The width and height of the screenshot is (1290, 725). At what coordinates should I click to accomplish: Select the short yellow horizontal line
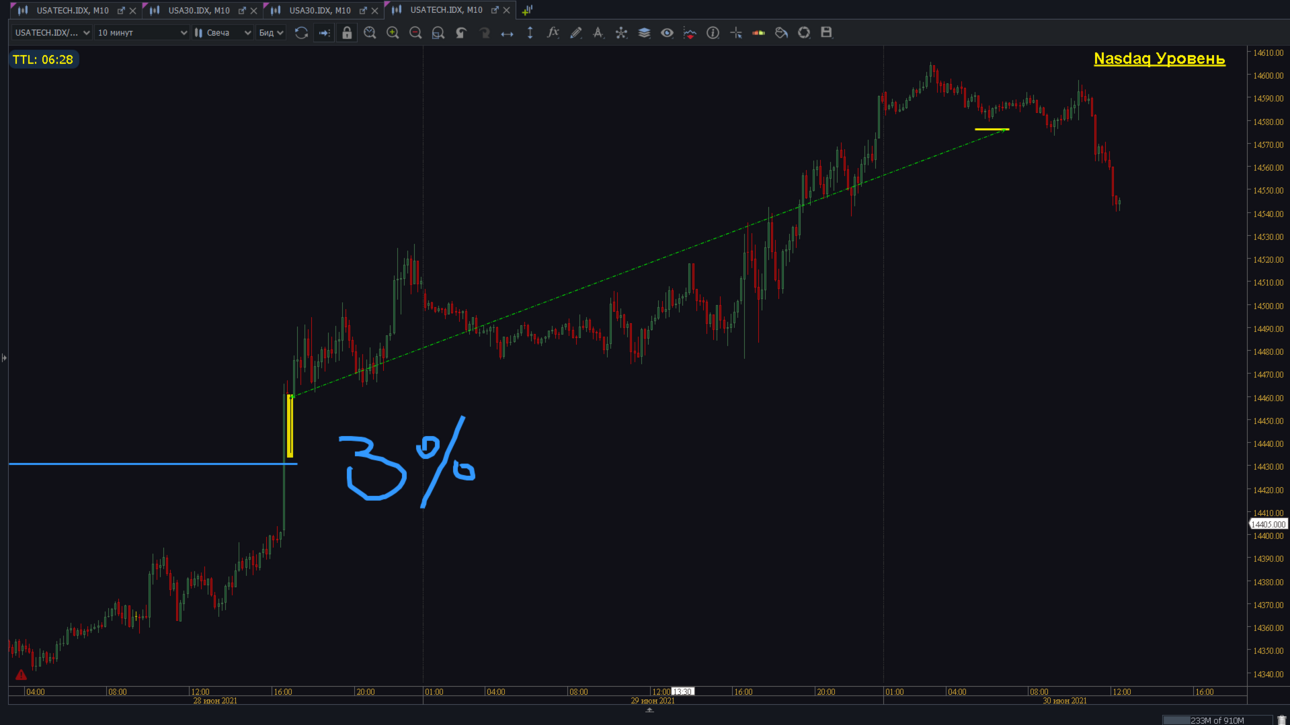click(x=992, y=129)
